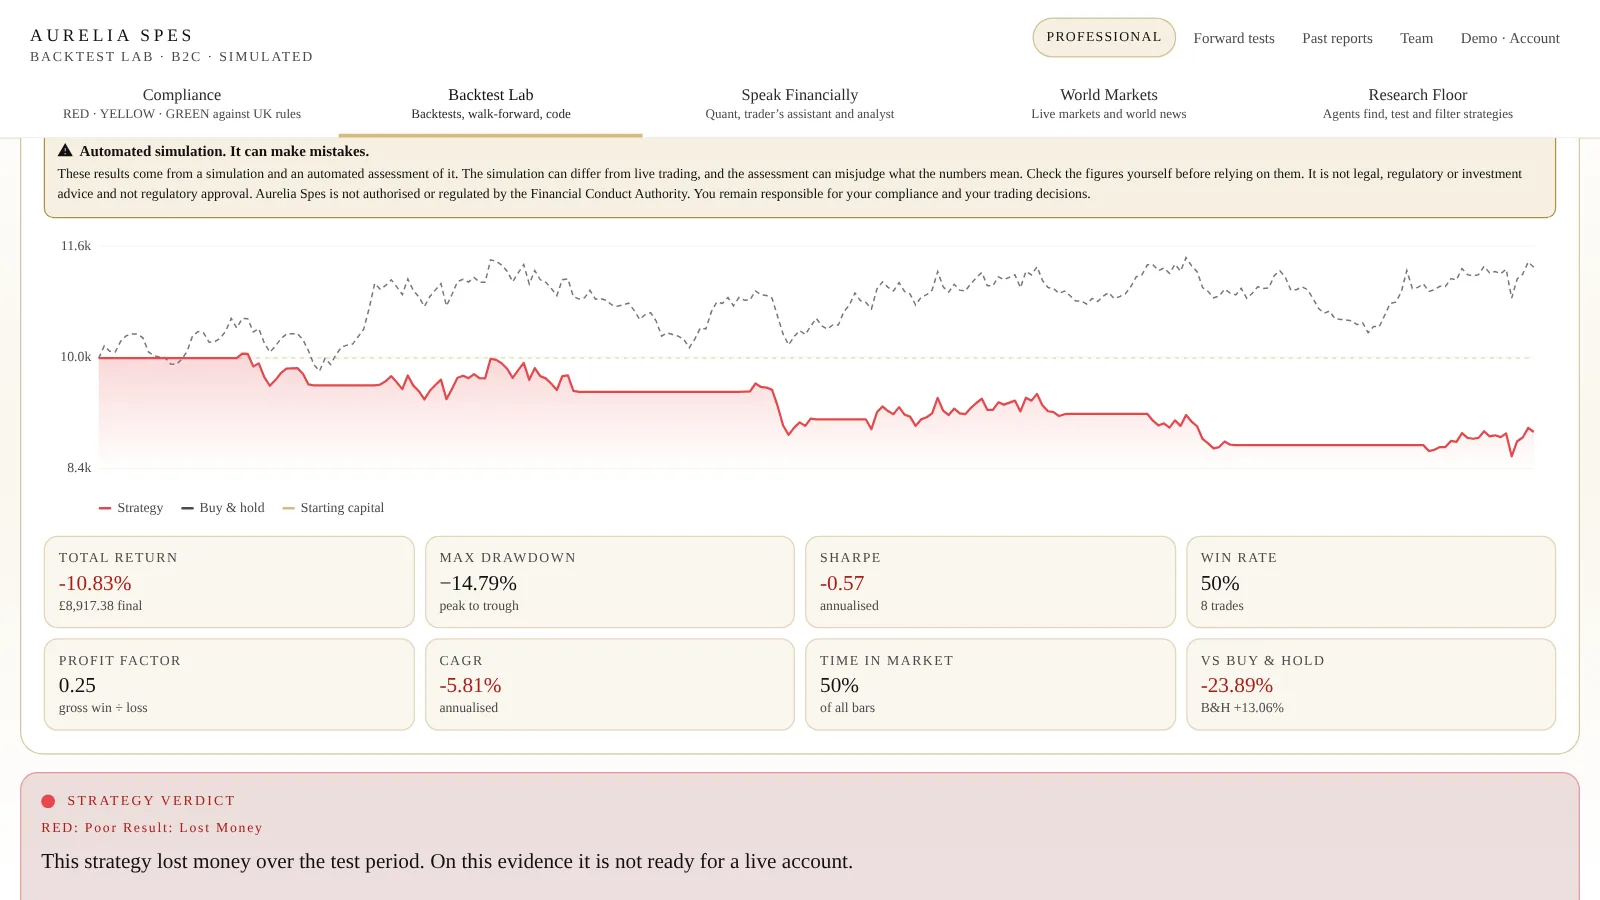Open the Forward tests link

tap(1234, 38)
